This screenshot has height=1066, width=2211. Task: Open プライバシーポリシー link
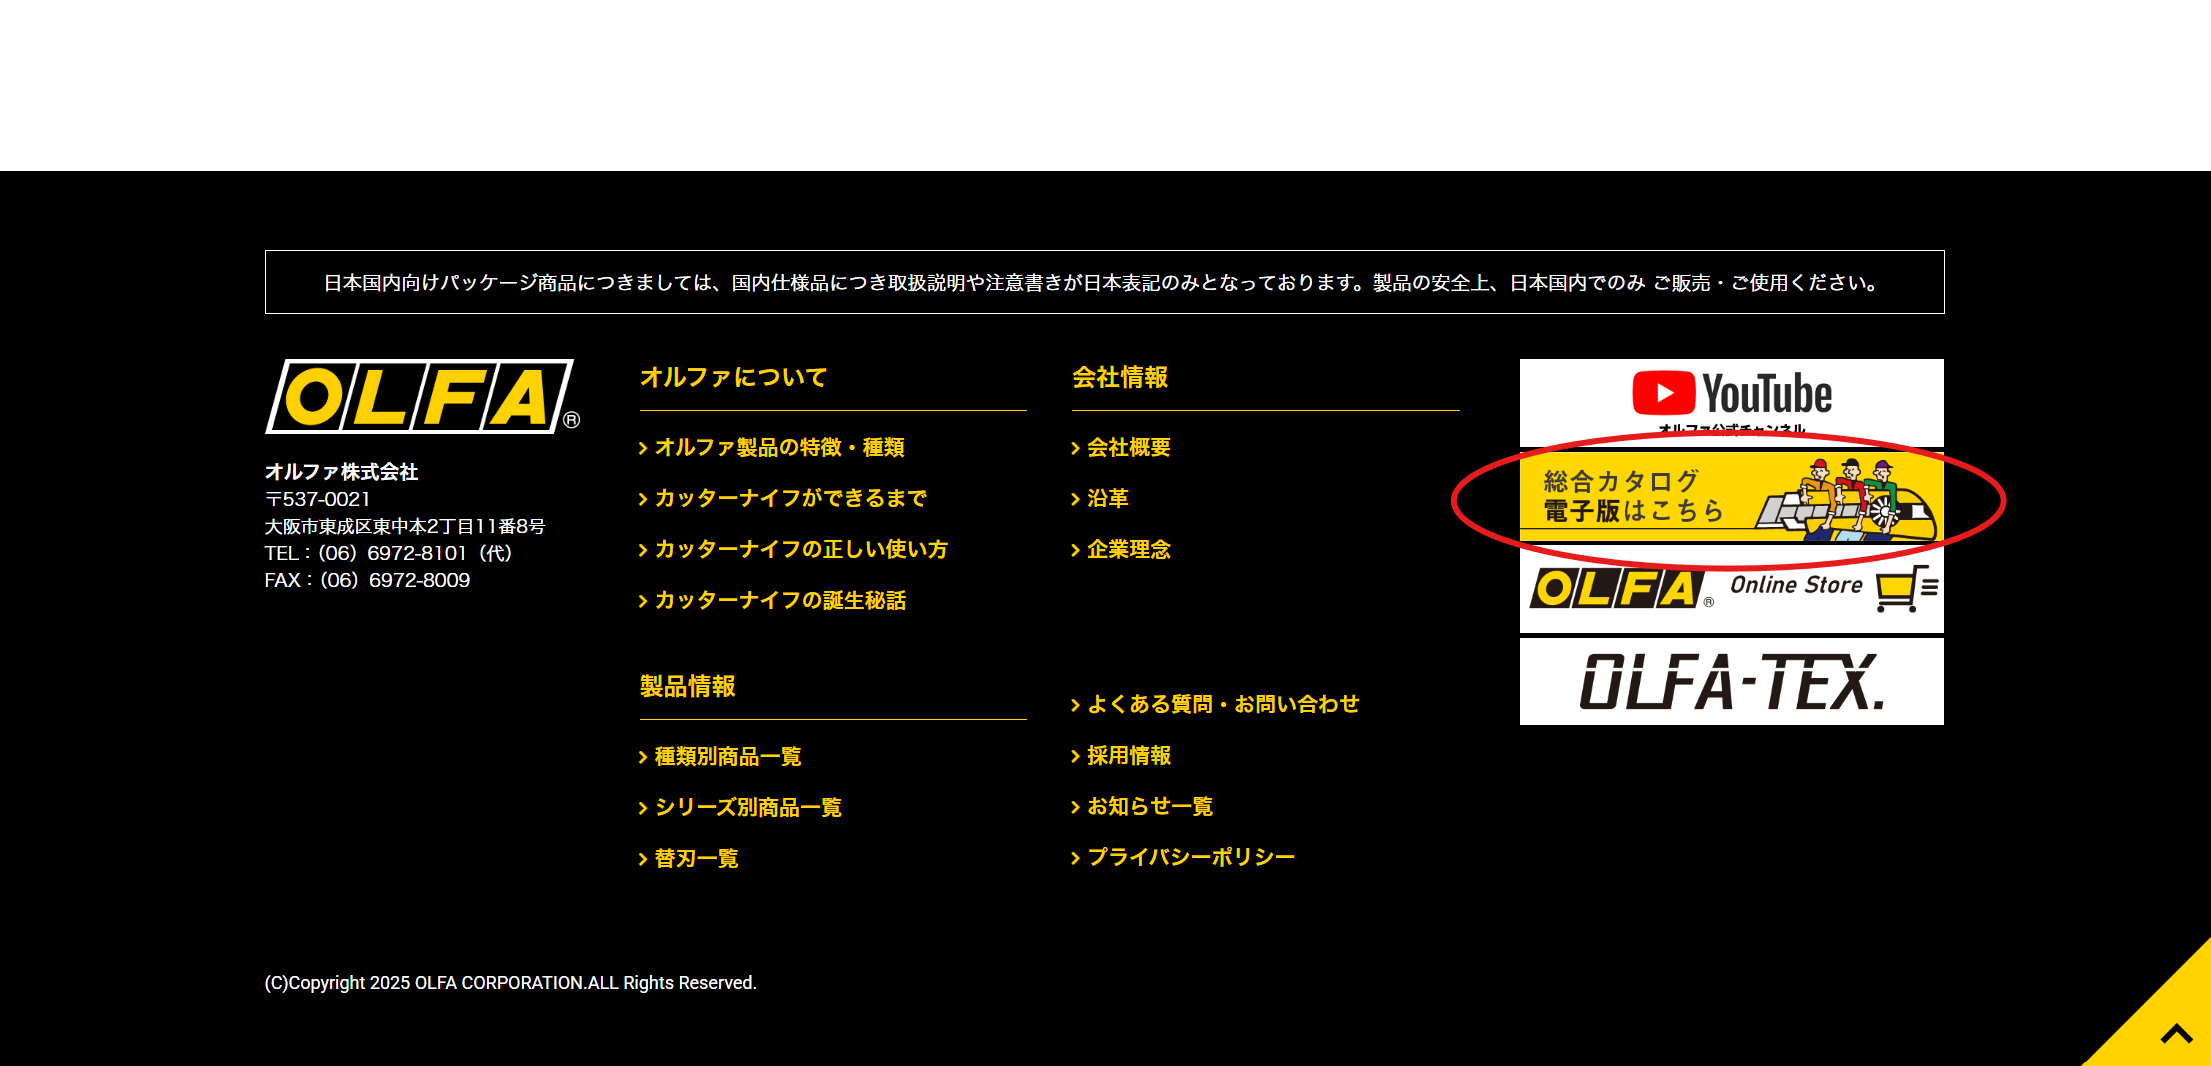tap(1190, 858)
